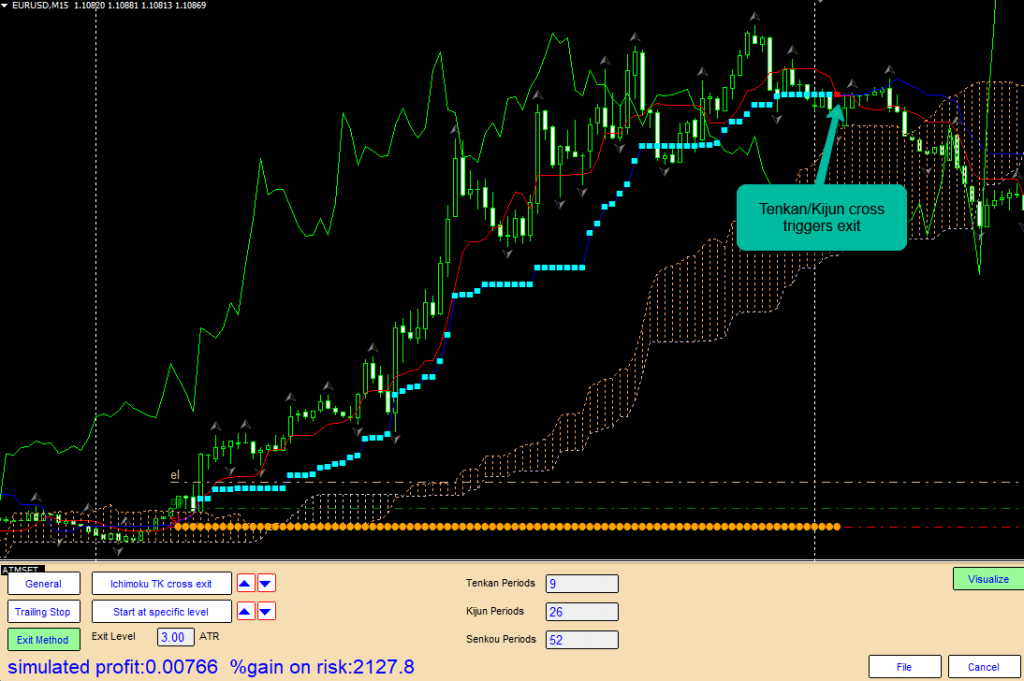1024x681 pixels.
Task: Click down arrow beside Start at specific level
Action: coord(266,611)
